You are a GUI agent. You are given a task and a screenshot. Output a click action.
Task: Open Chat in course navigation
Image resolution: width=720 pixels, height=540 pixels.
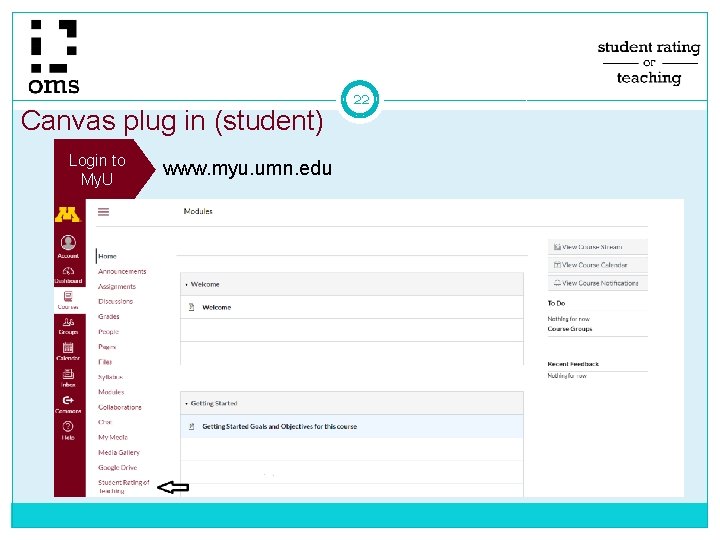point(104,422)
